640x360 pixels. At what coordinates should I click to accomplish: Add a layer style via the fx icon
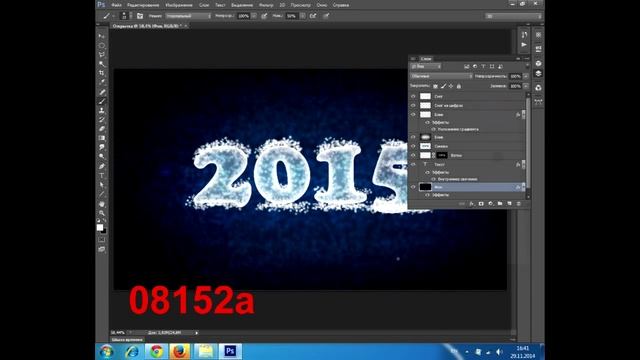pyautogui.click(x=471, y=203)
